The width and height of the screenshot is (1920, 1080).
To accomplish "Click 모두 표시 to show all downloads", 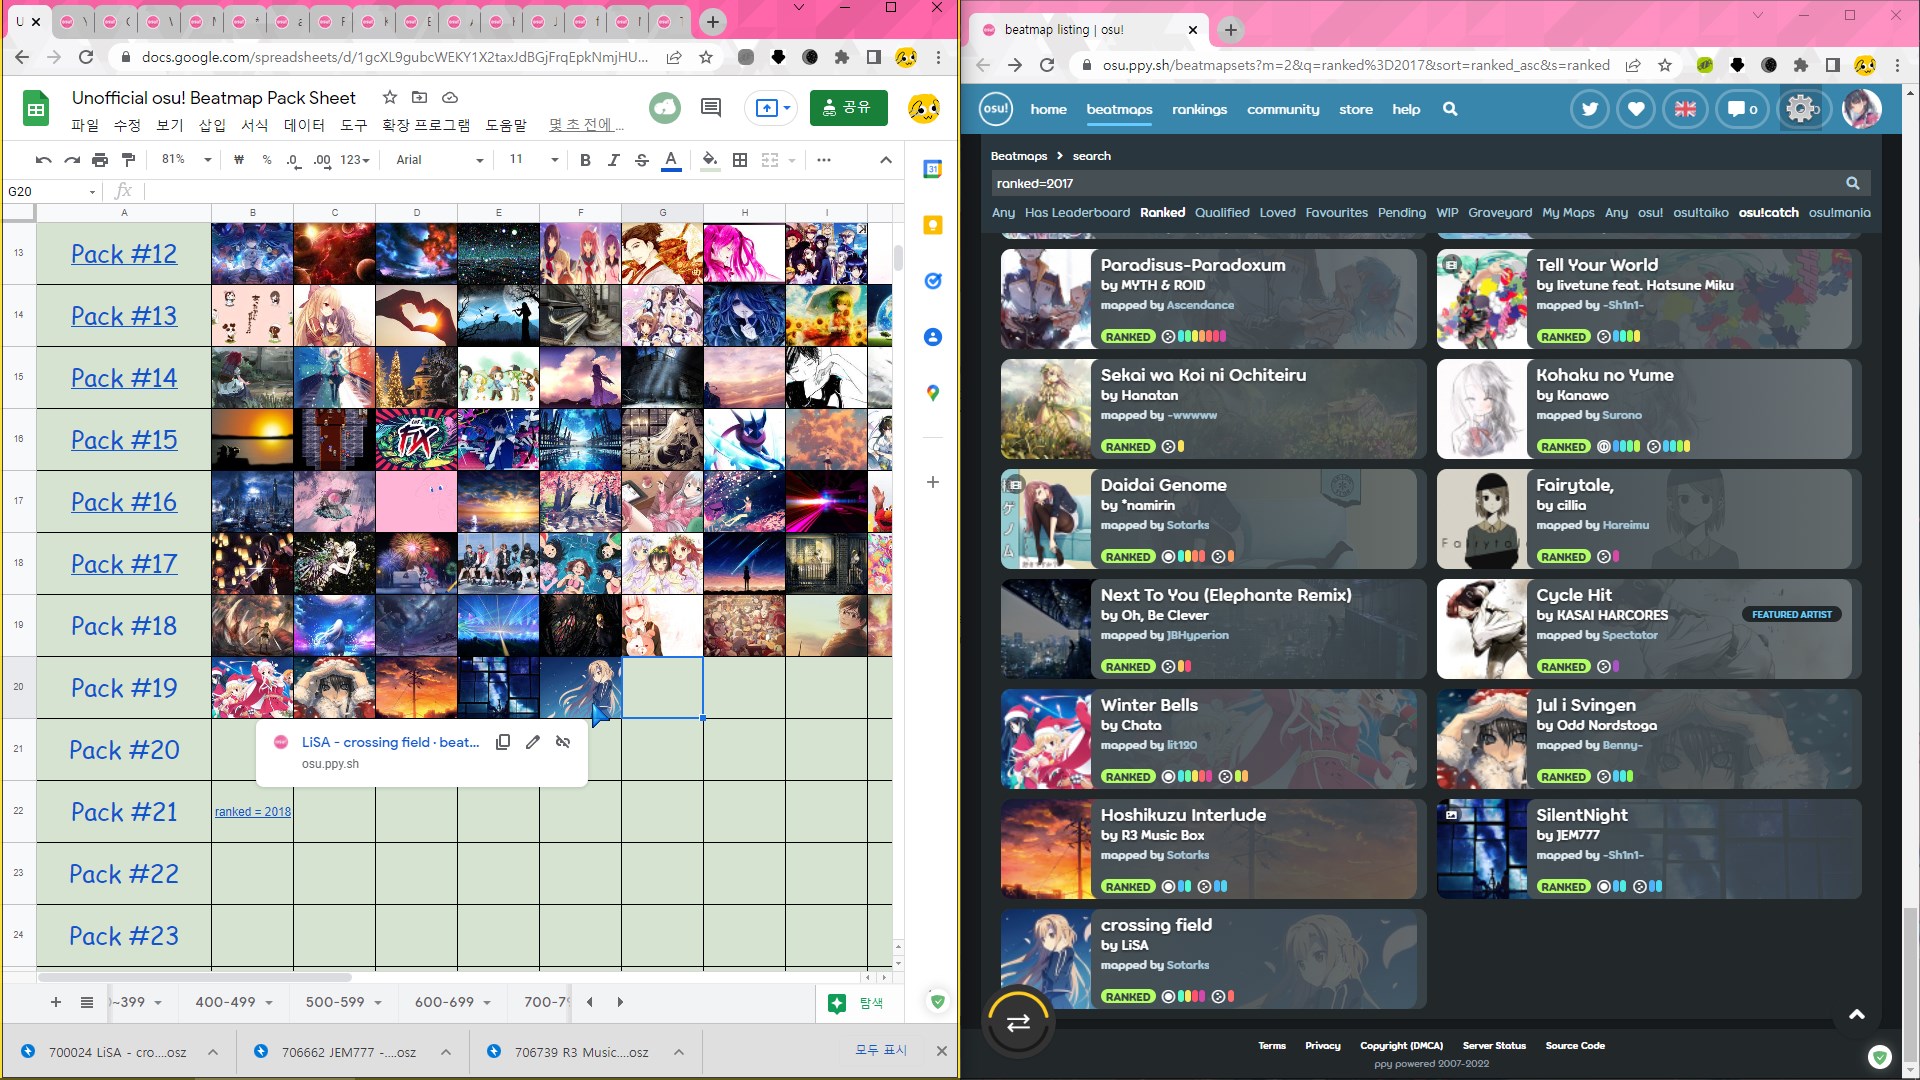I will click(880, 1050).
